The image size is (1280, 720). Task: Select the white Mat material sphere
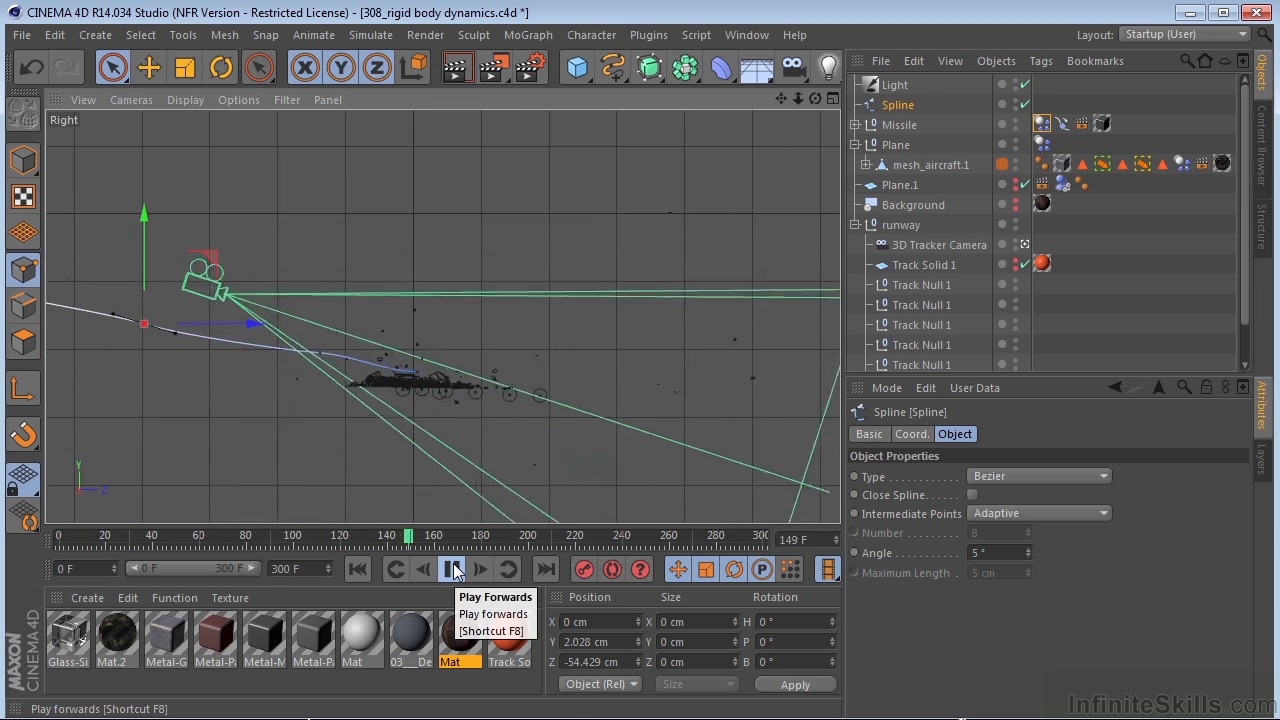[360, 640]
